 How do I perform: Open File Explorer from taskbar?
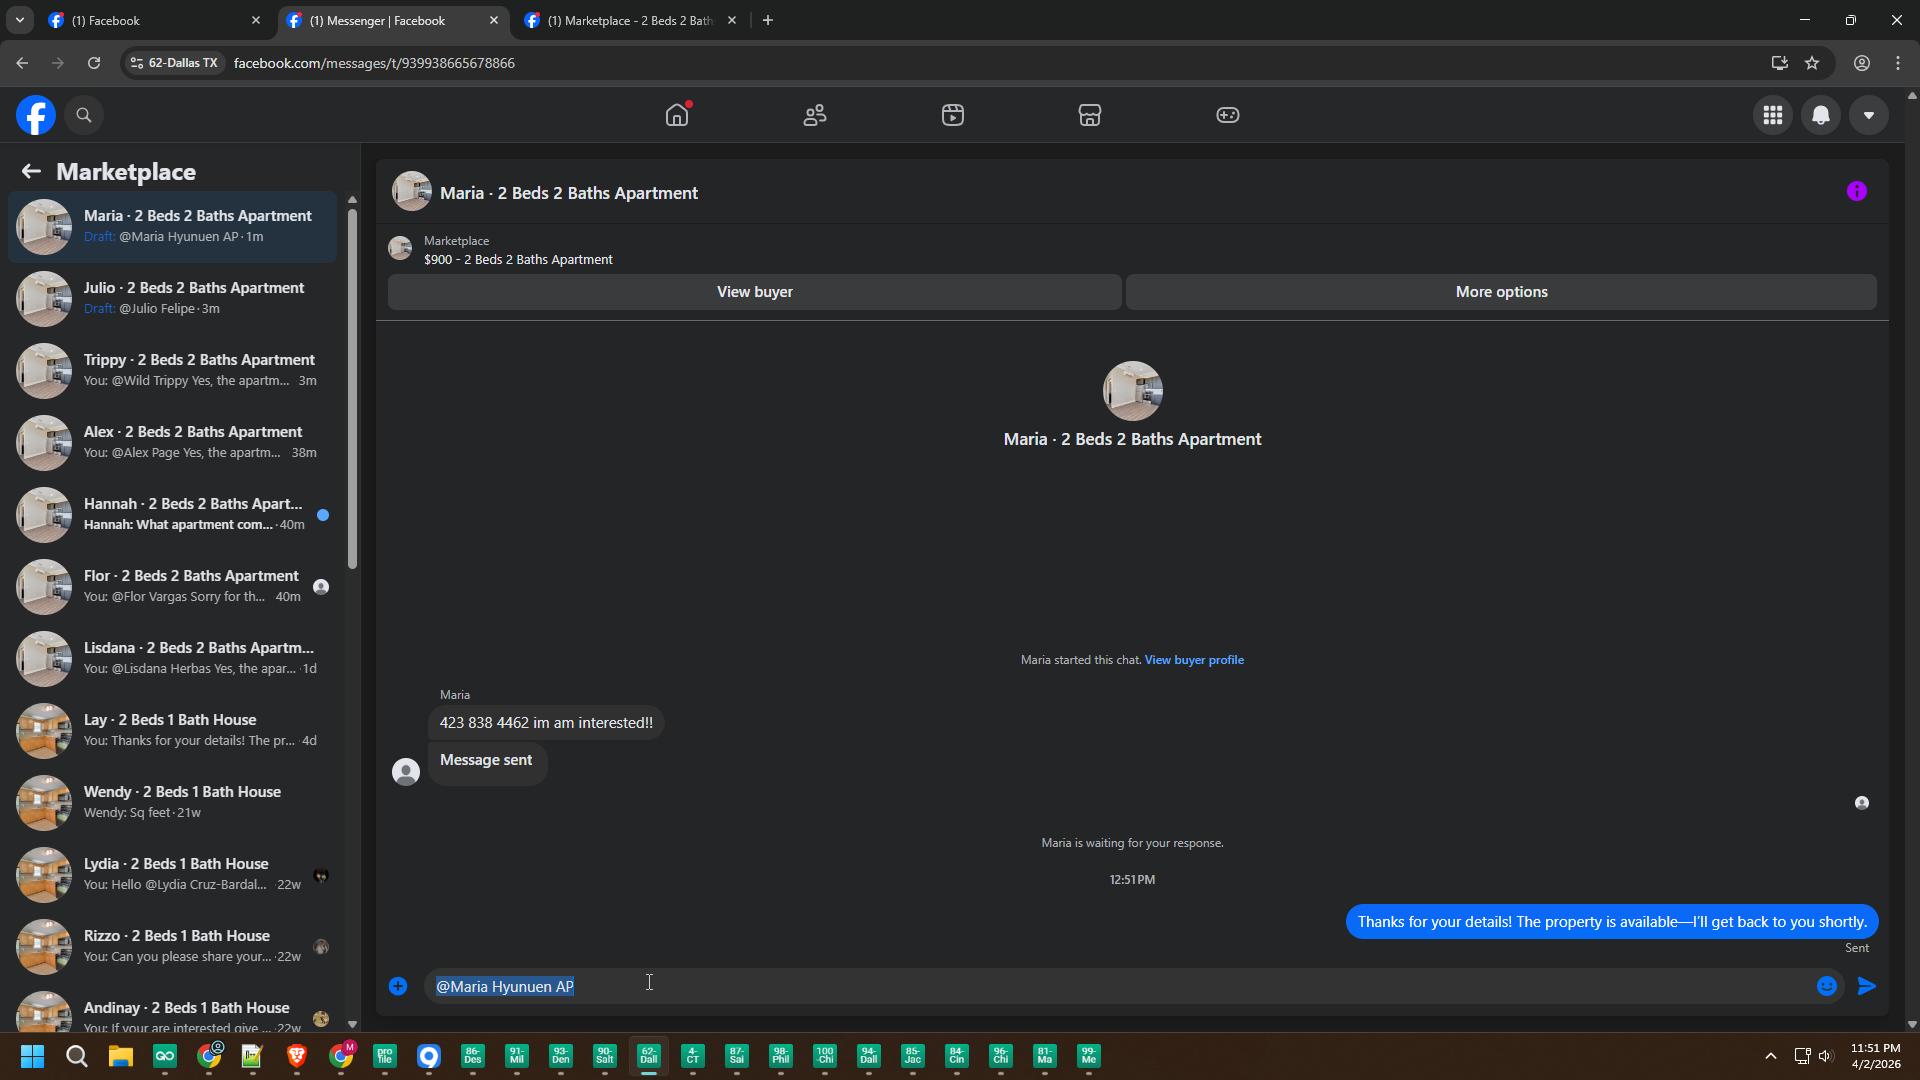tap(121, 1056)
